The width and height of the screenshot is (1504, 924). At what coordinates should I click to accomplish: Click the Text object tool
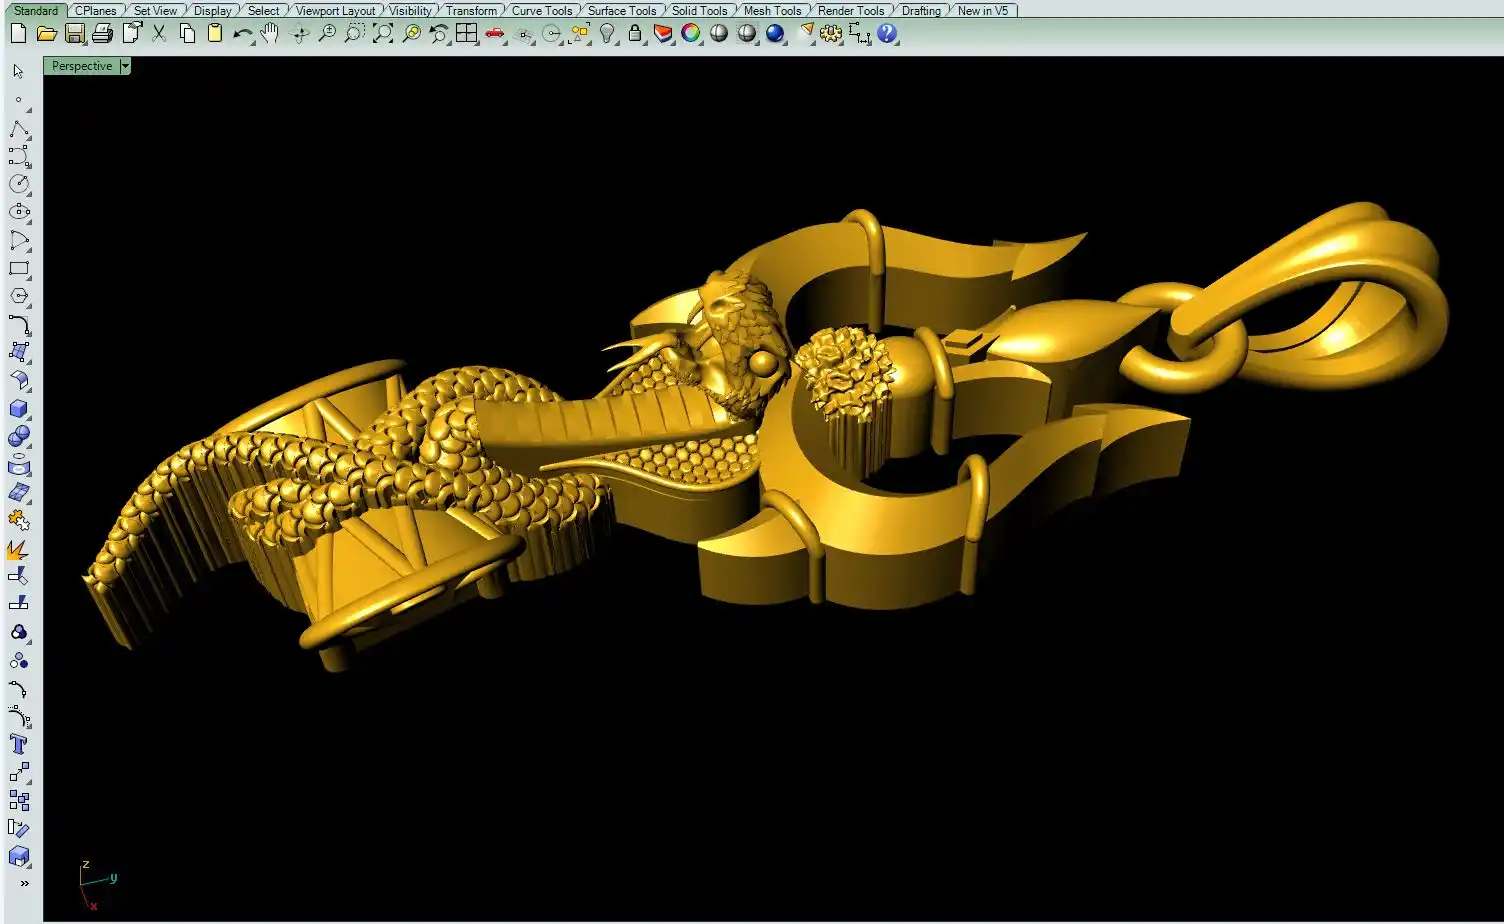tap(18, 744)
